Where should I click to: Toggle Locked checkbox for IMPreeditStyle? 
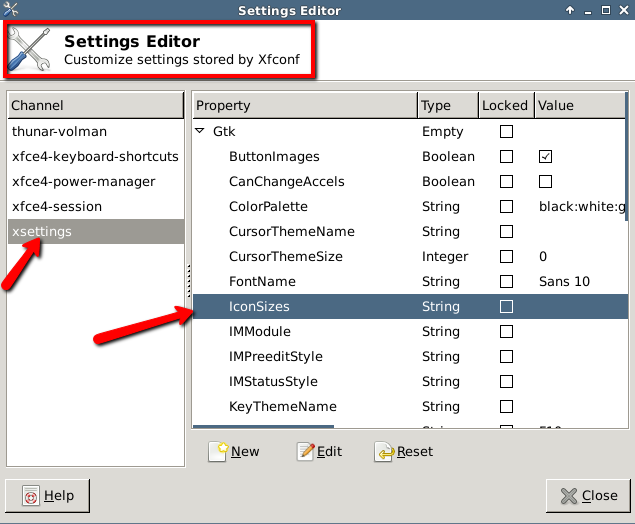click(x=506, y=357)
